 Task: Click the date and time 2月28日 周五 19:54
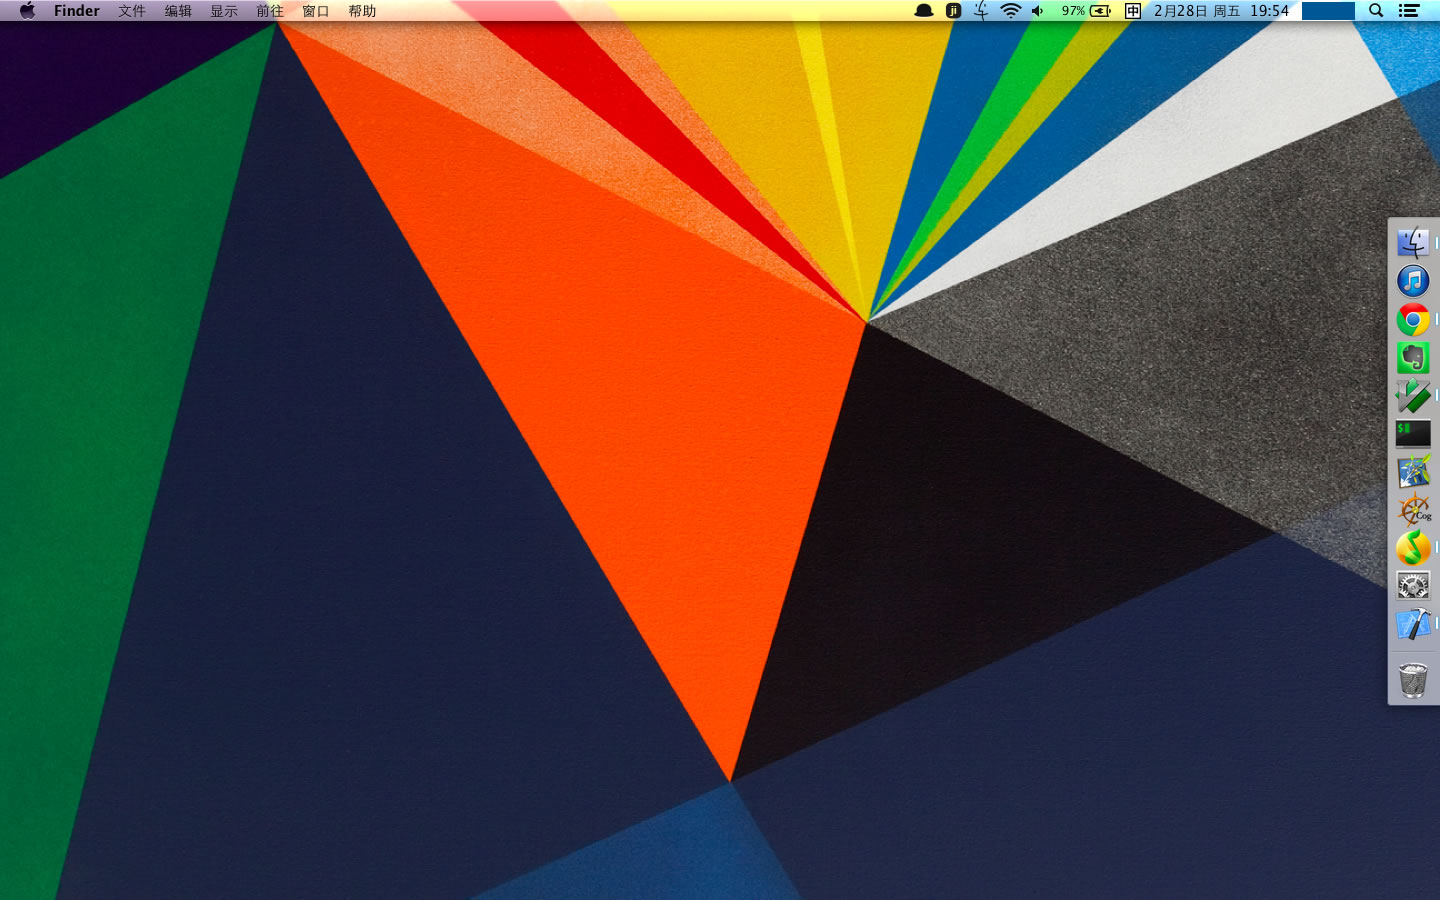coord(1221,11)
